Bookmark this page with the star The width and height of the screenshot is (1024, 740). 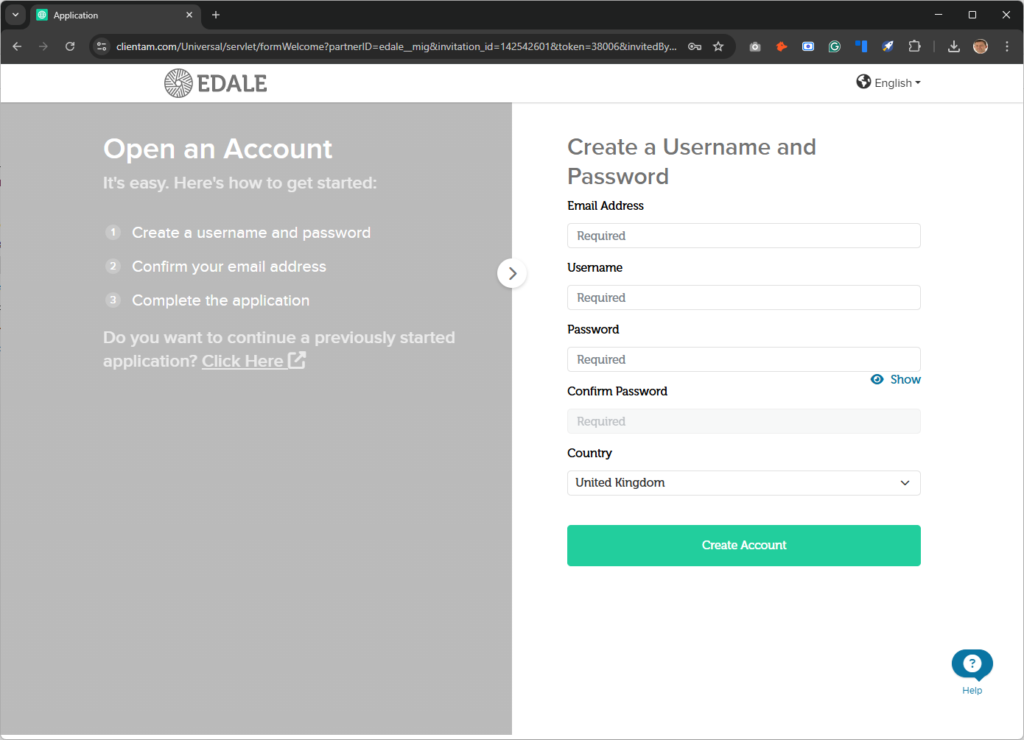pos(718,46)
